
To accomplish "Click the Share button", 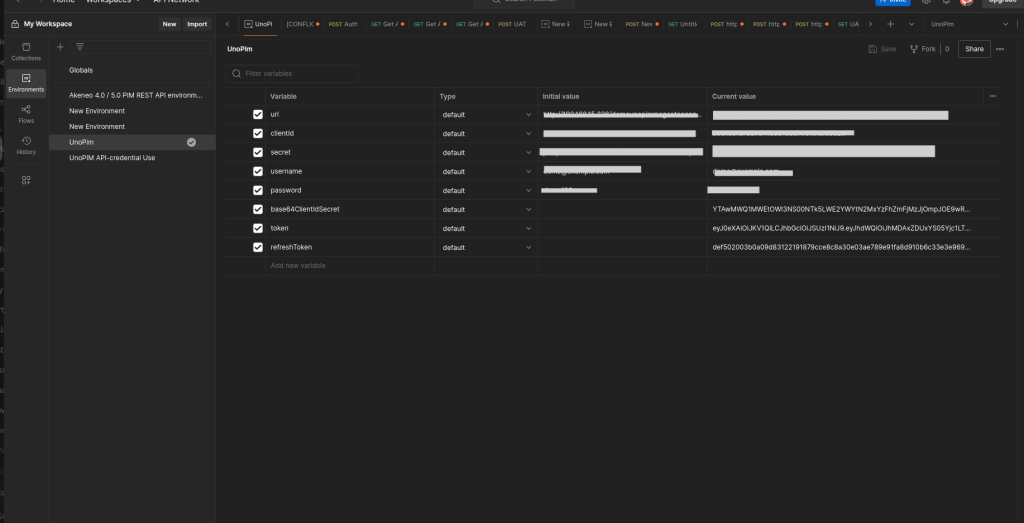I will click(973, 49).
